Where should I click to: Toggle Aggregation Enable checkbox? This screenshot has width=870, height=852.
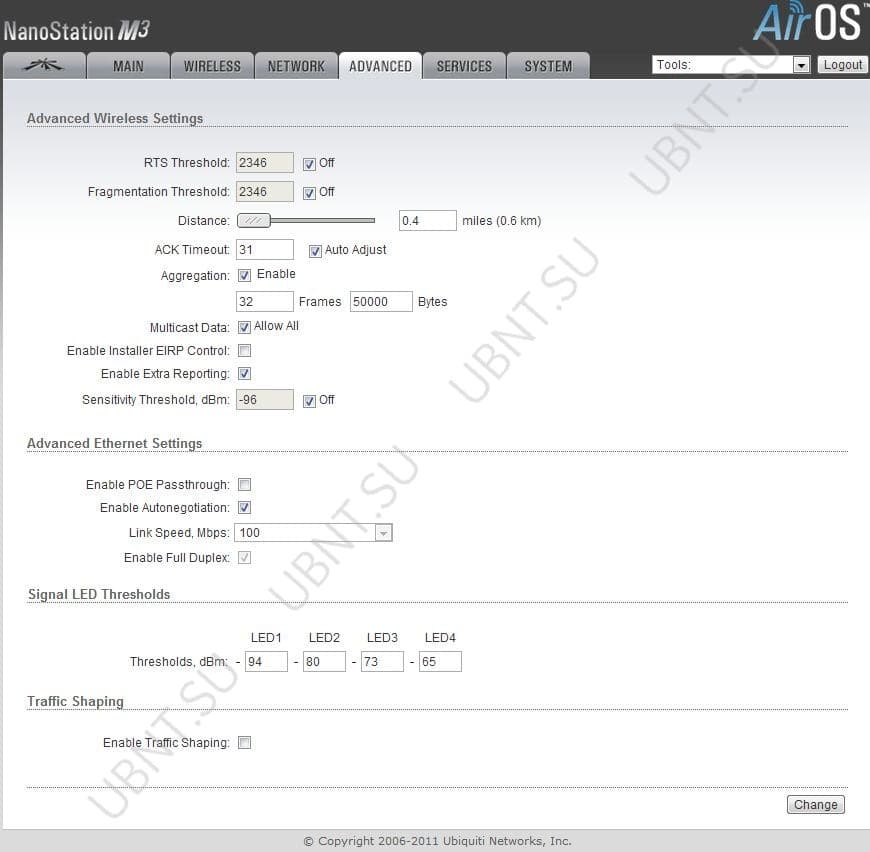tap(244, 275)
